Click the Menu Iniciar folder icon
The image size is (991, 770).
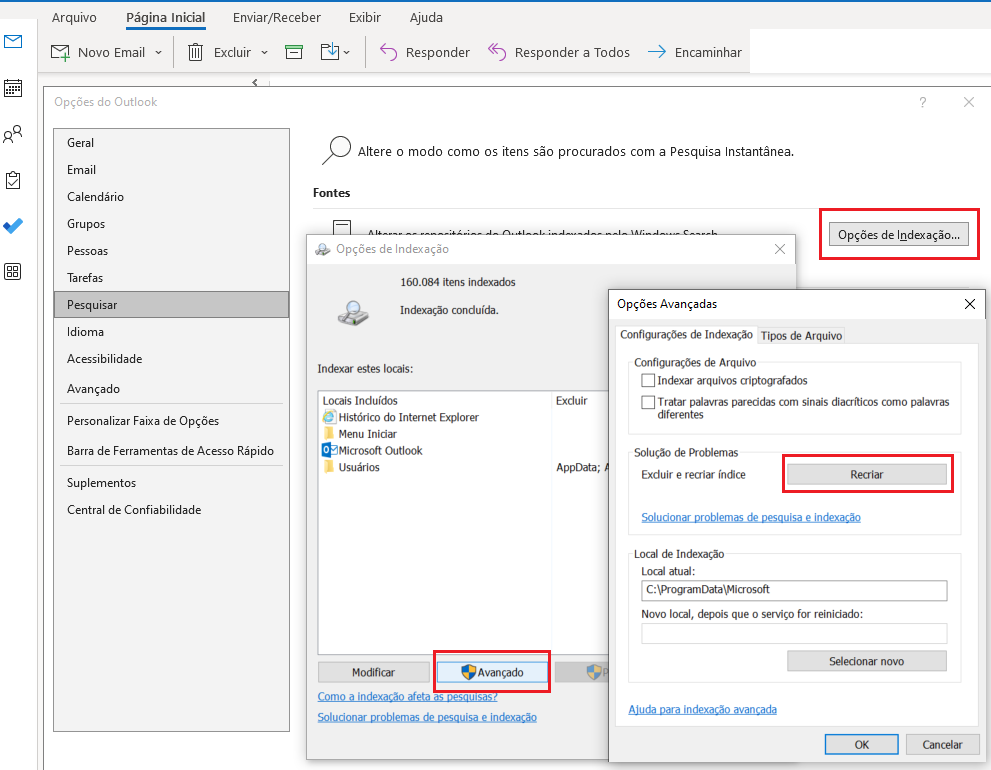(329, 434)
